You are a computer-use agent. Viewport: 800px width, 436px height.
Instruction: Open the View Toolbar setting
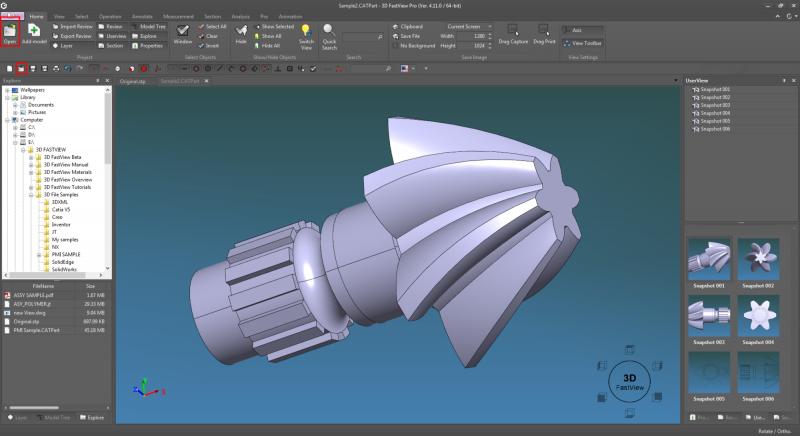click(583, 43)
